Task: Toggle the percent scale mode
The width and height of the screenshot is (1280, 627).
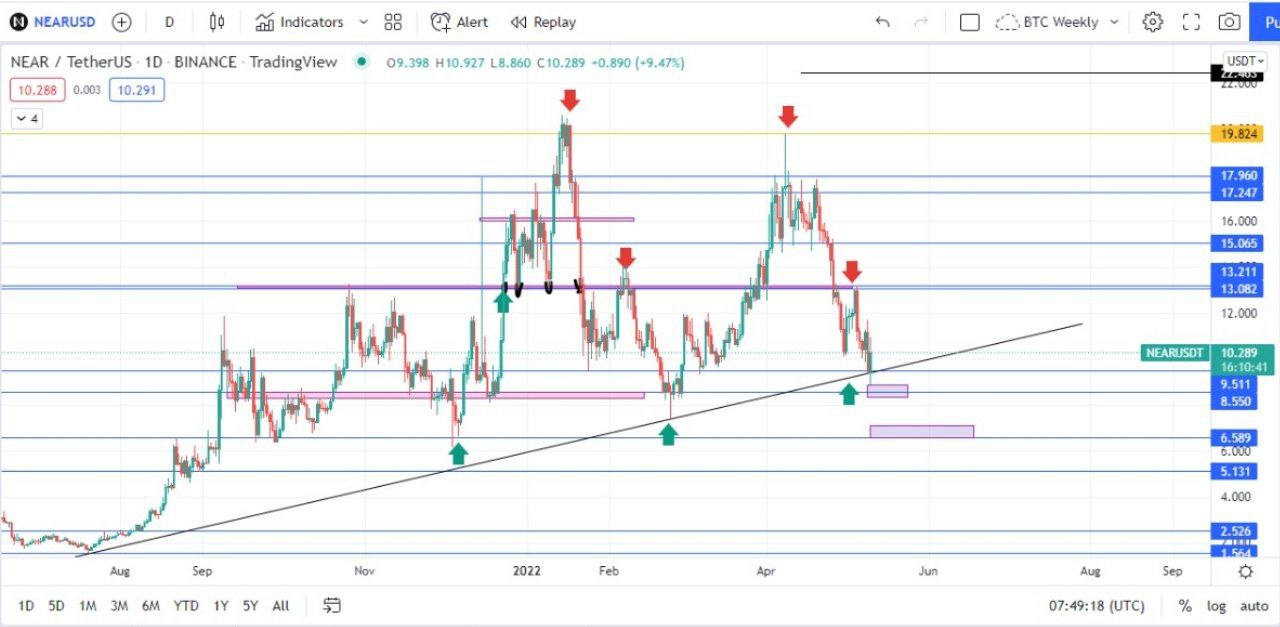Action: (x=1185, y=605)
